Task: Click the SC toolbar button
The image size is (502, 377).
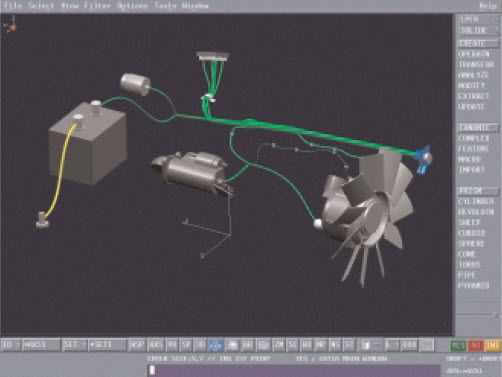Action: tap(293, 345)
